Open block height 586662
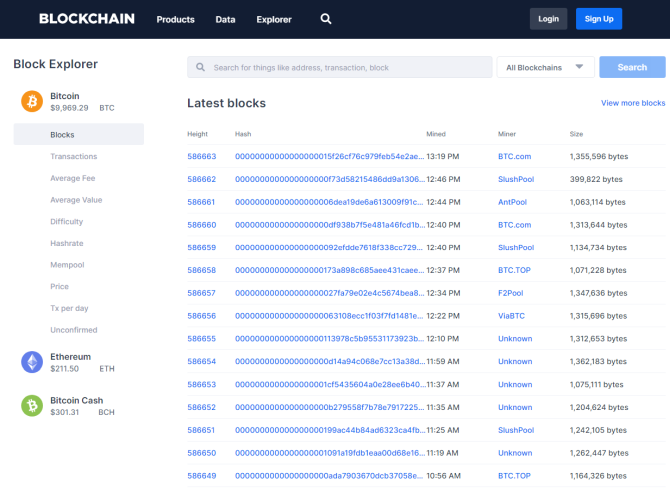Image resolution: width=670 pixels, height=492 pixels. [x=202, y=179]
